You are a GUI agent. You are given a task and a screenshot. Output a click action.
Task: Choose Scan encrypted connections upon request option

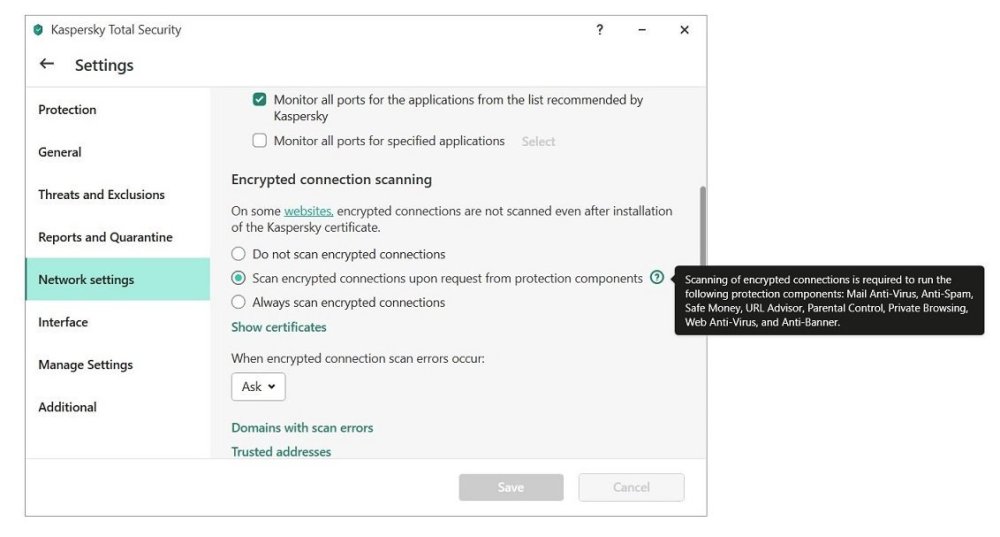pyautogui.click(x=239, y=278)
